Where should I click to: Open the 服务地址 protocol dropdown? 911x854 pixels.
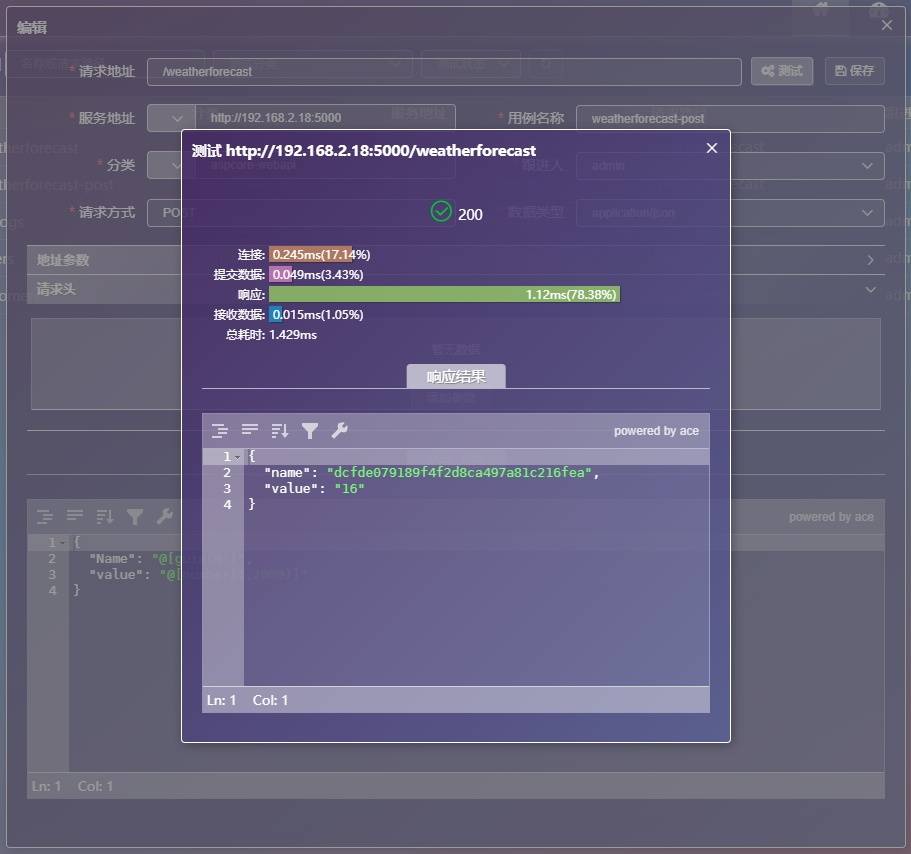[171, 119]
